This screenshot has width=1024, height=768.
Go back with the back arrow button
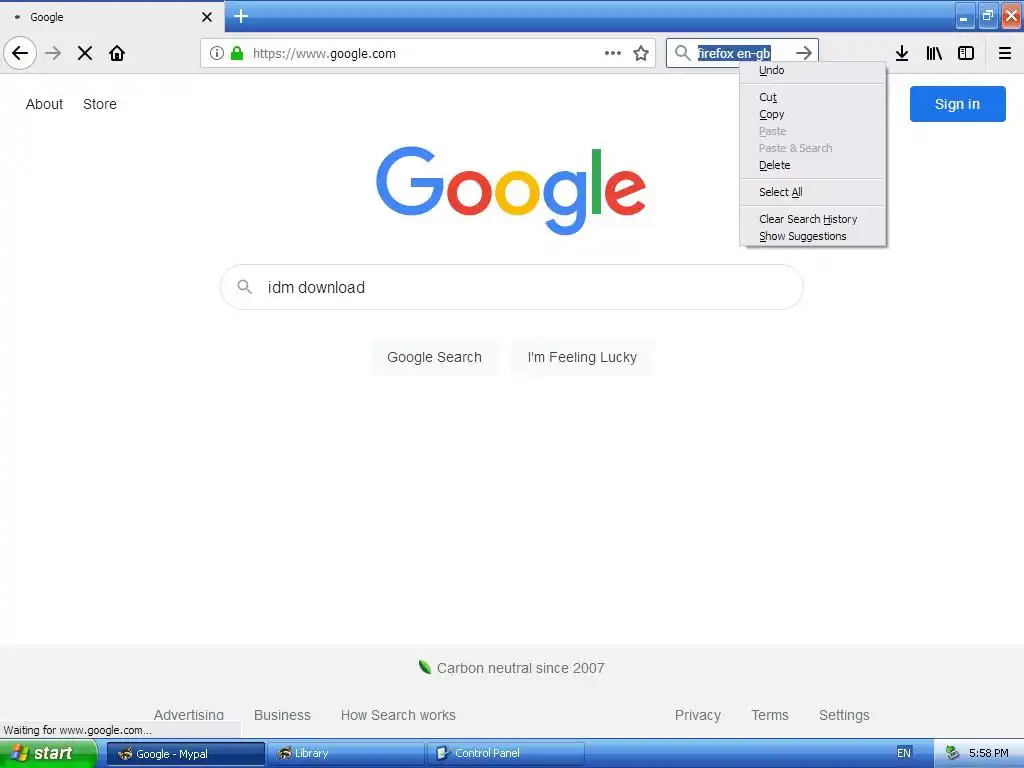[x=20, y=53]
